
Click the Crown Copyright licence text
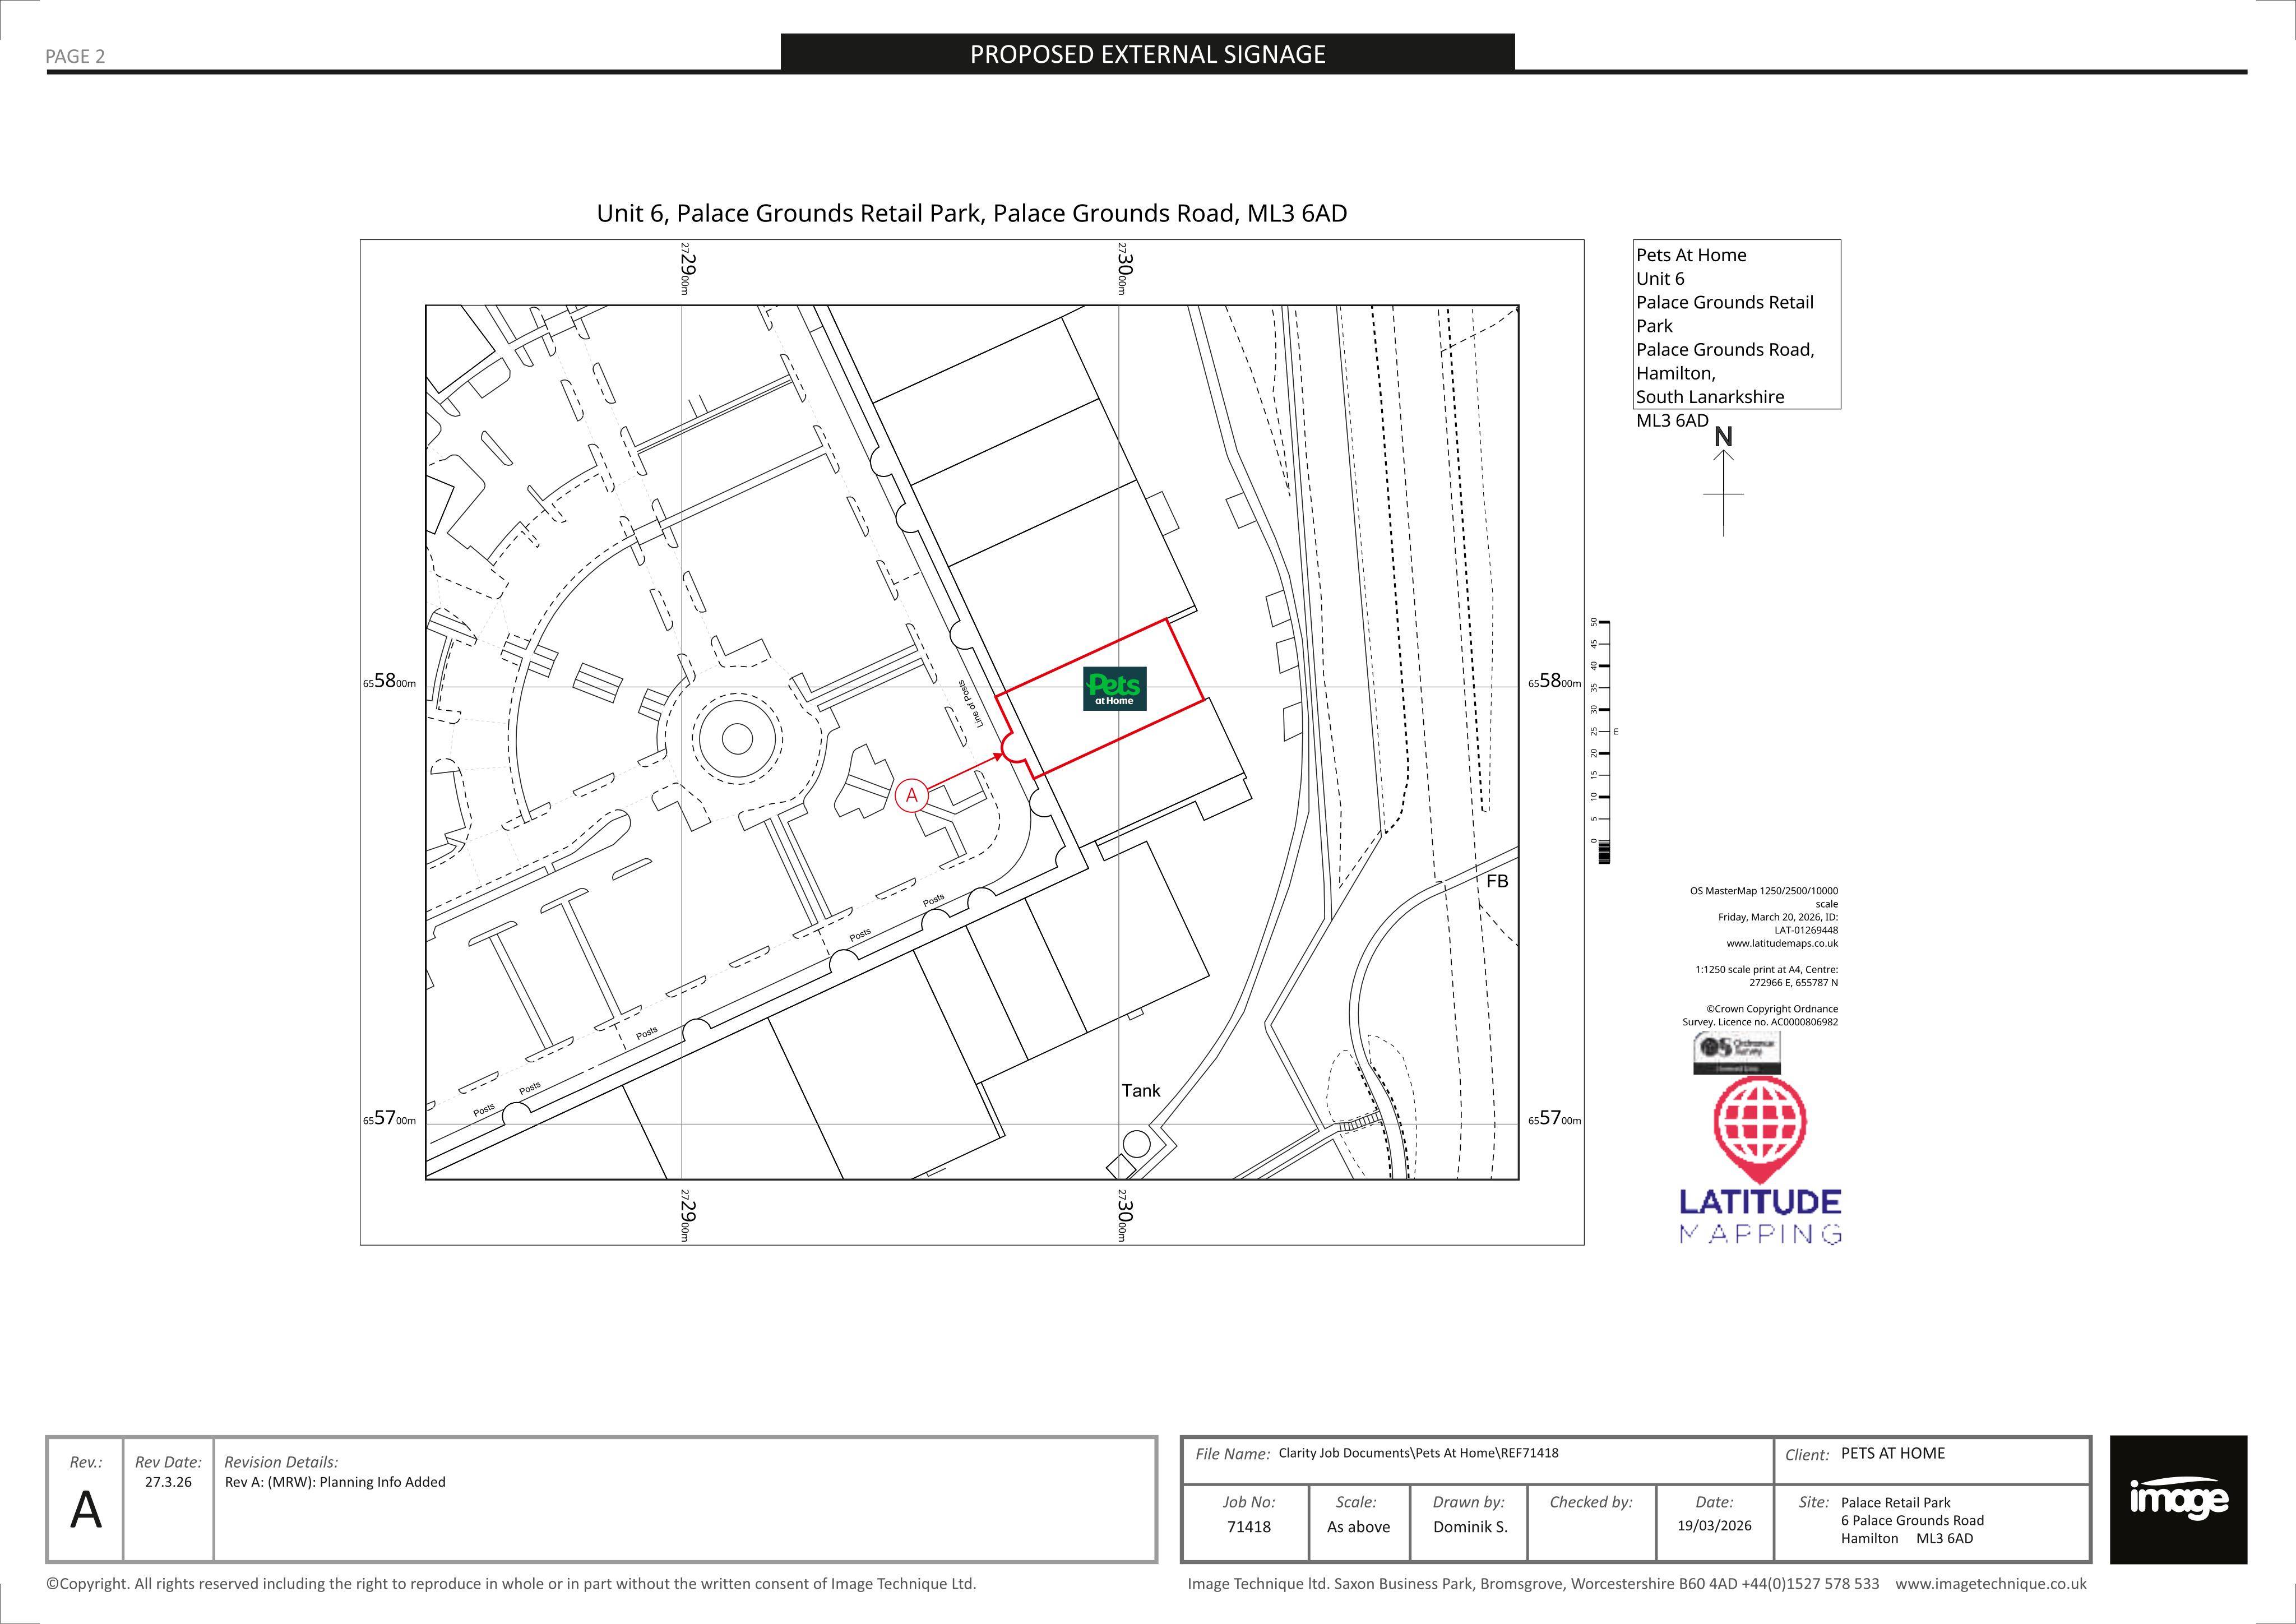(1761, 1015)
